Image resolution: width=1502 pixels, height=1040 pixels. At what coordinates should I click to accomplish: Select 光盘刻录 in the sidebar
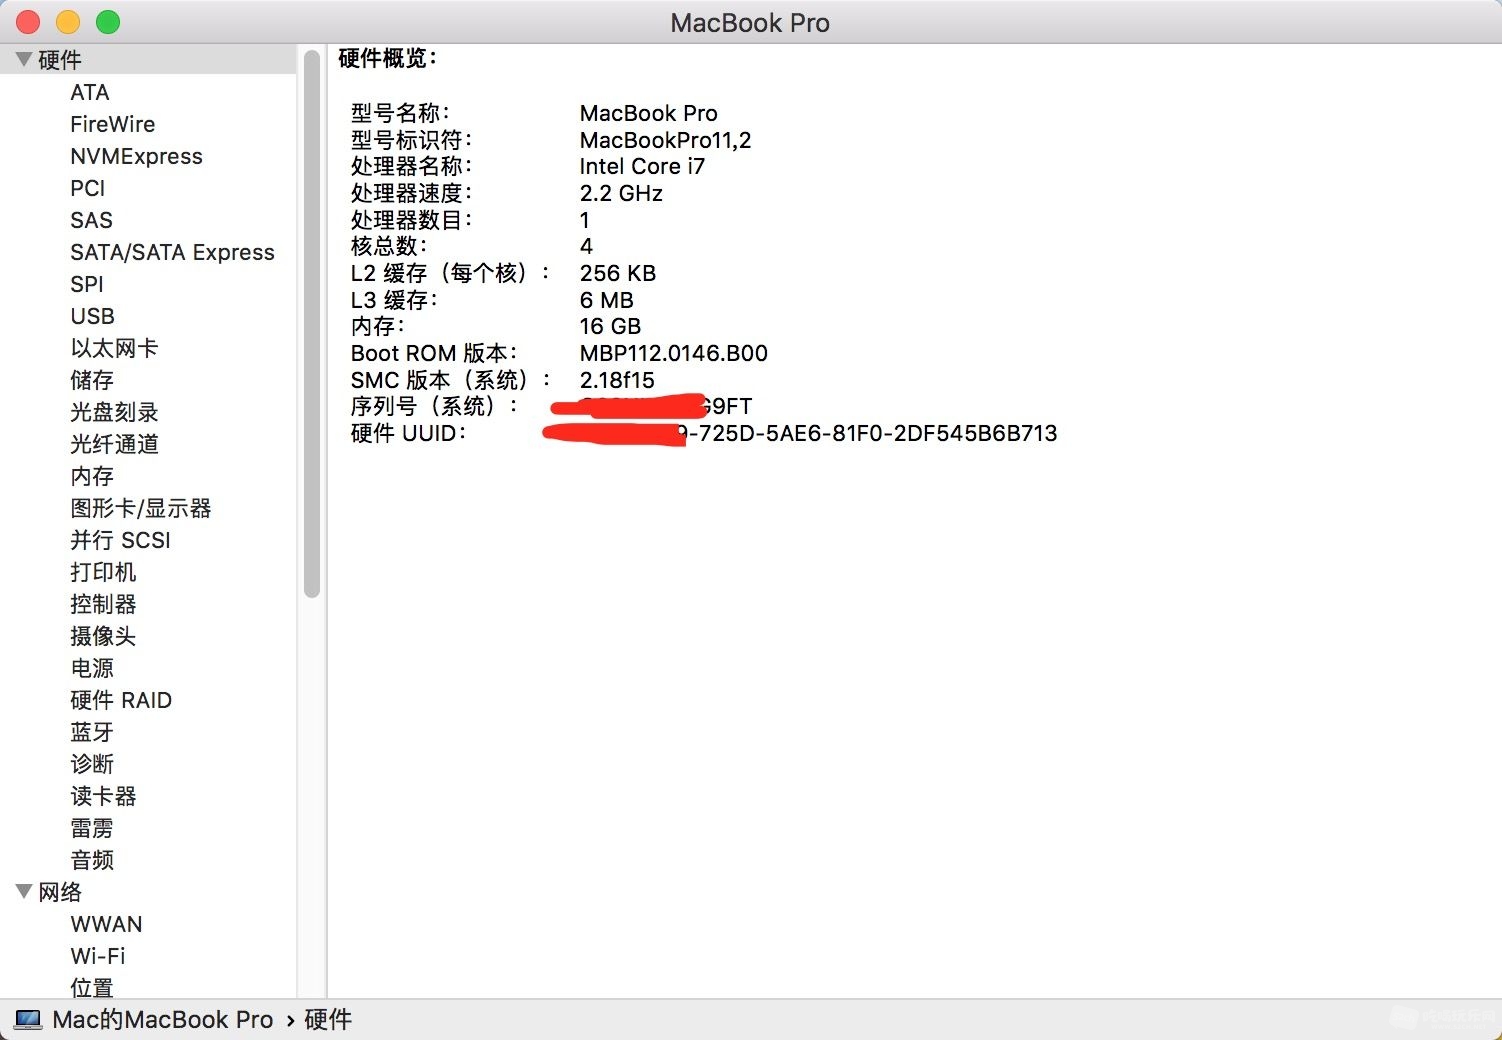coord(114,412)
